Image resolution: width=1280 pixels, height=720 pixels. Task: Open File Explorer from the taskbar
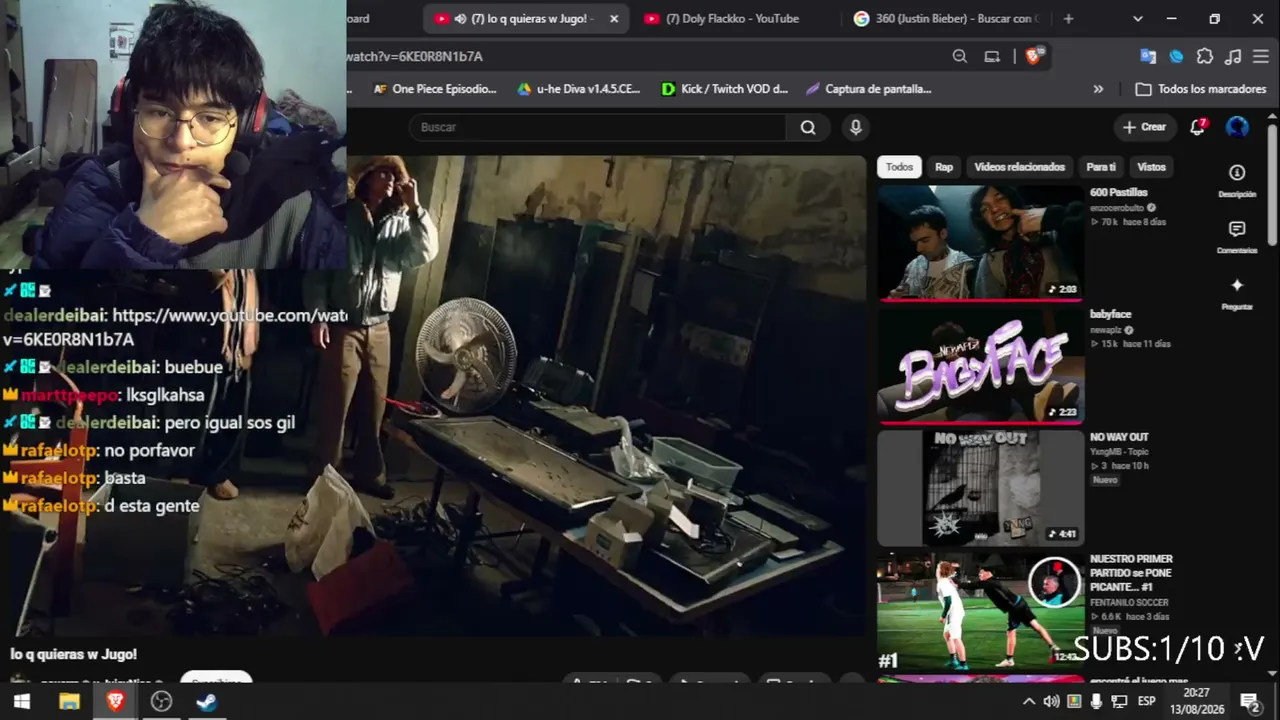click(69, 701)
